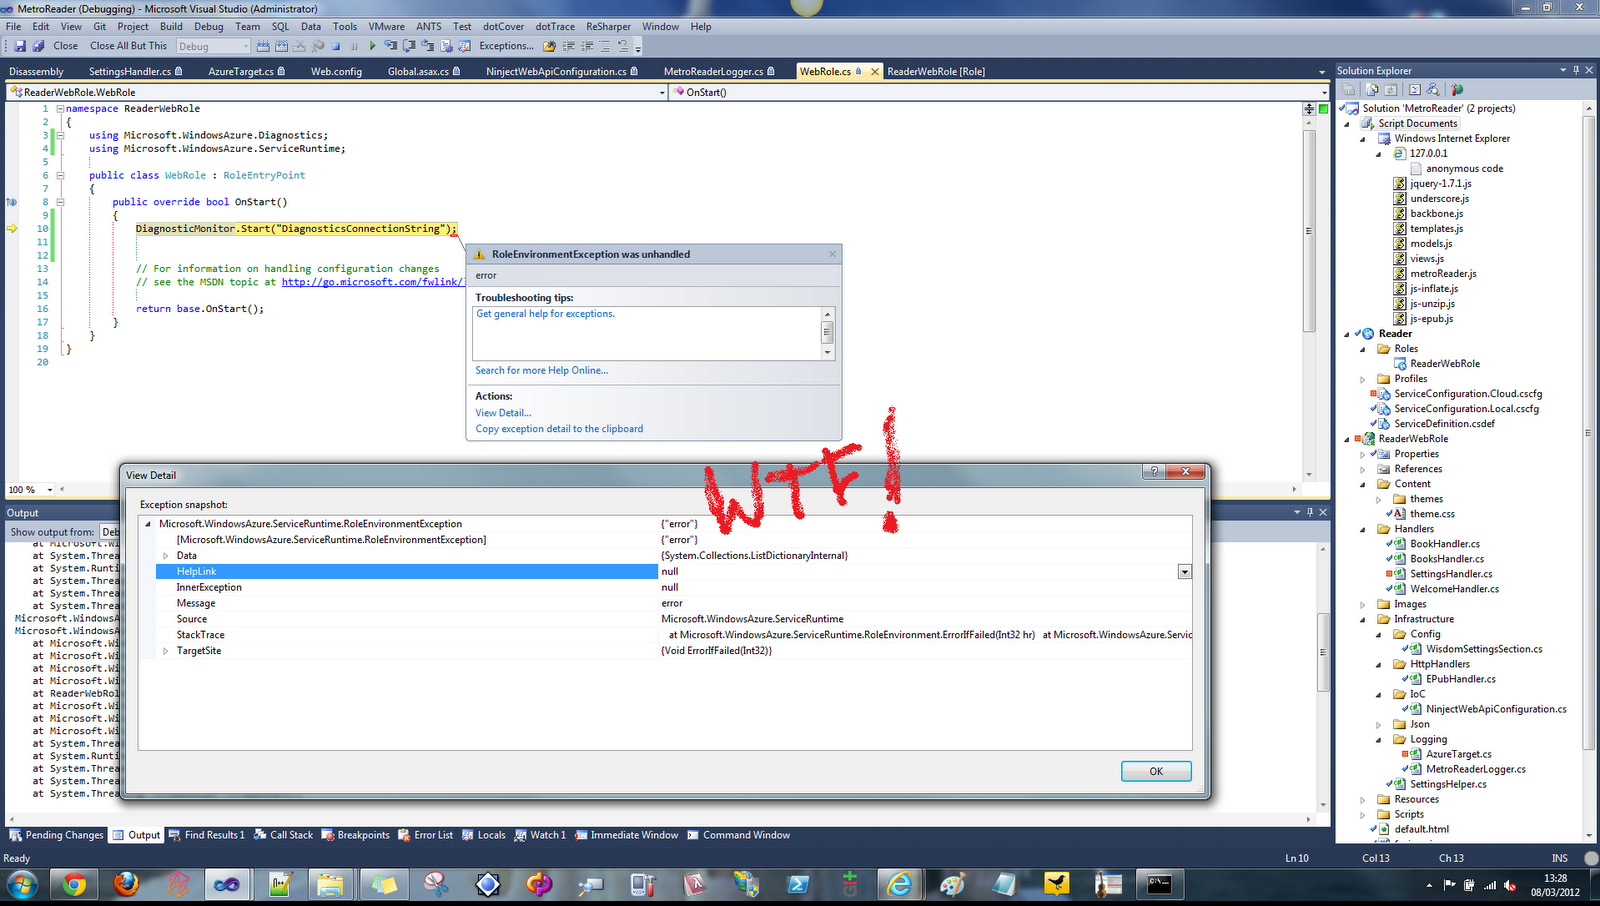Click the Save All toolbar icon
The height and width of the screenshot is (906, 1600).
pos(38,46)
